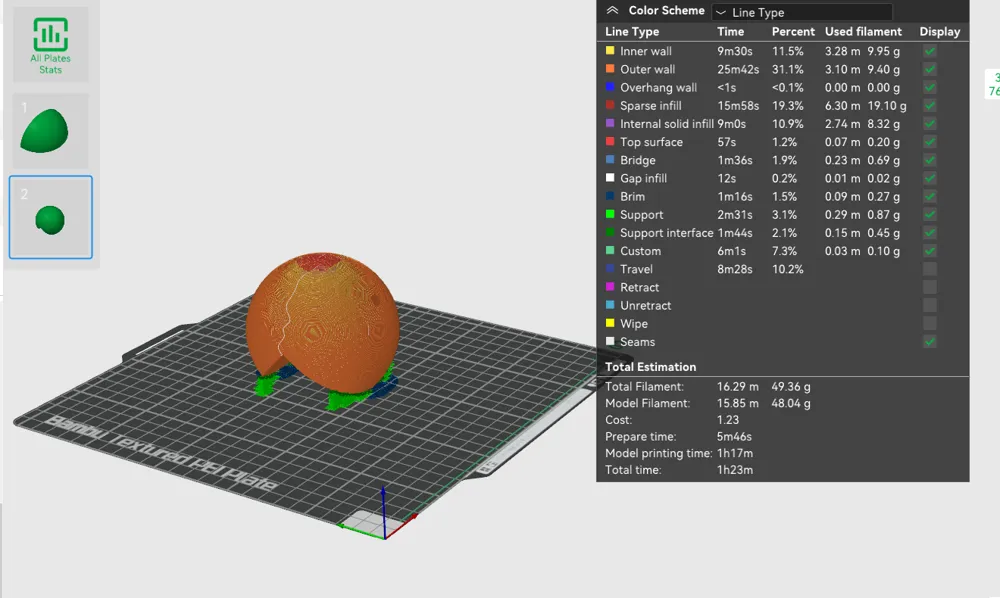Open the Line Type color scheme dropdown
1000x598 pixels.
[x=802, y=11]
